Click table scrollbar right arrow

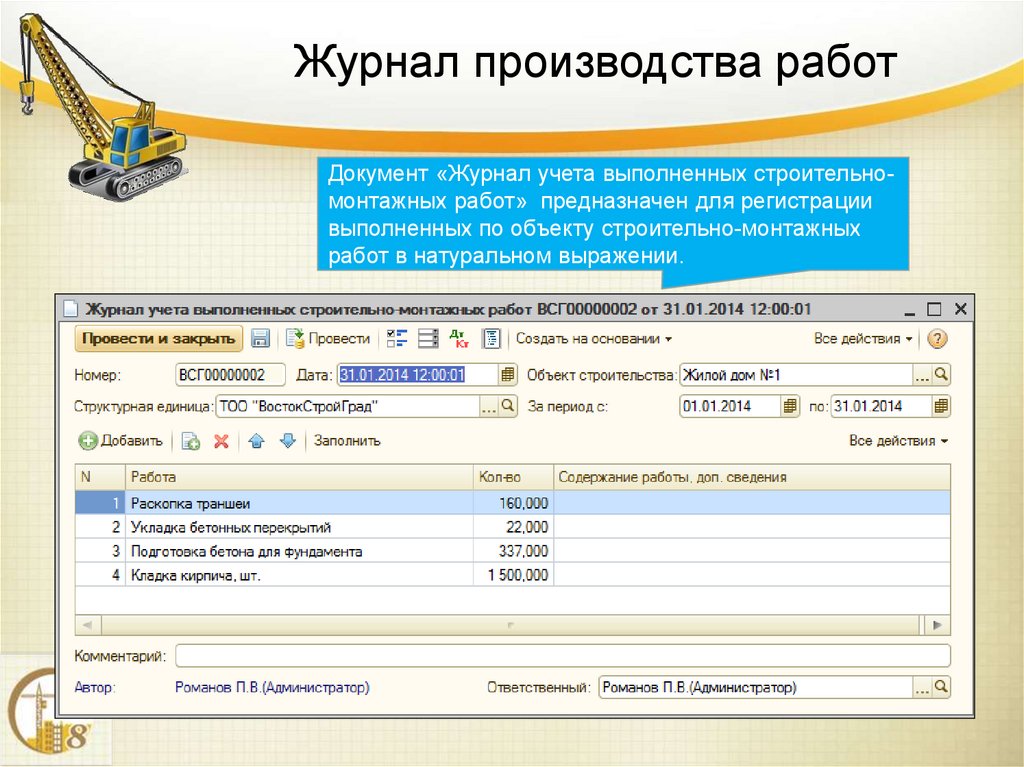tap(937, 625)
